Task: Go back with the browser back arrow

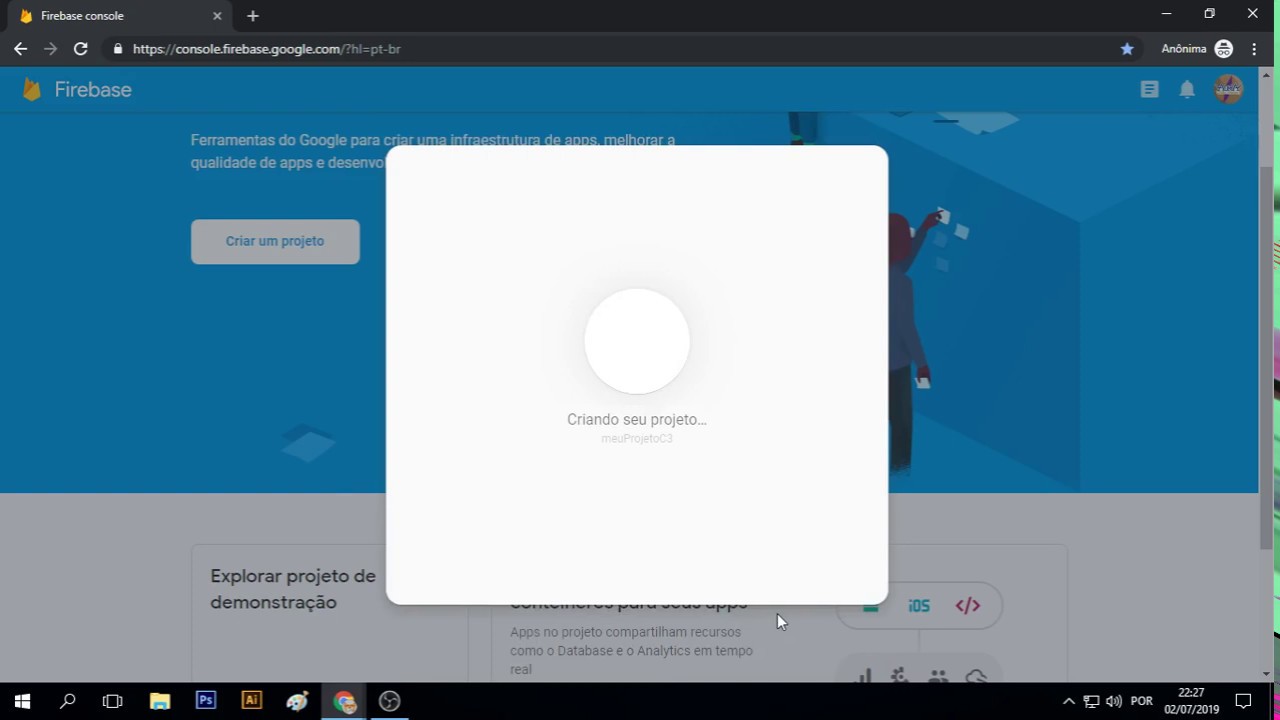Action: tap(20, 49)
